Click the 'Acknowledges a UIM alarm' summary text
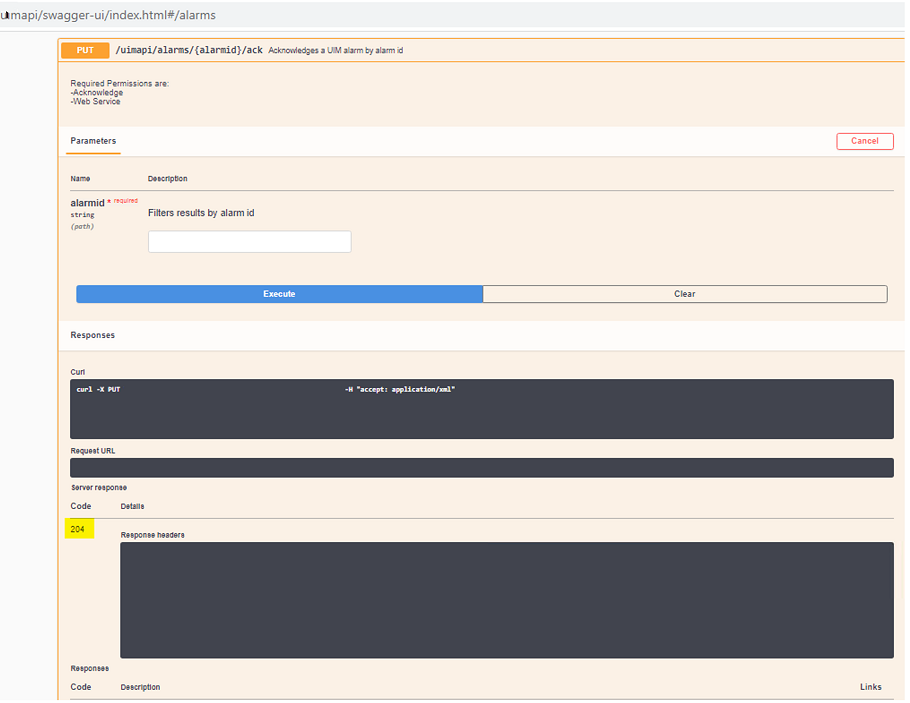910x703 pixels. point(335,50)
